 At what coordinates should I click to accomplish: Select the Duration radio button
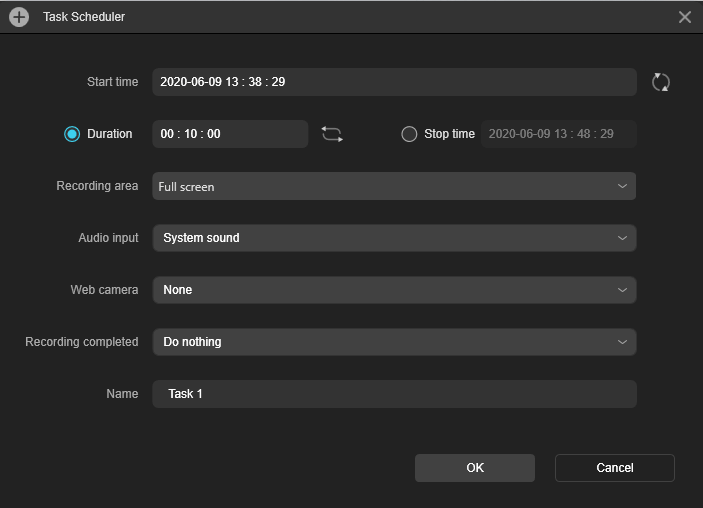point(72,134)
